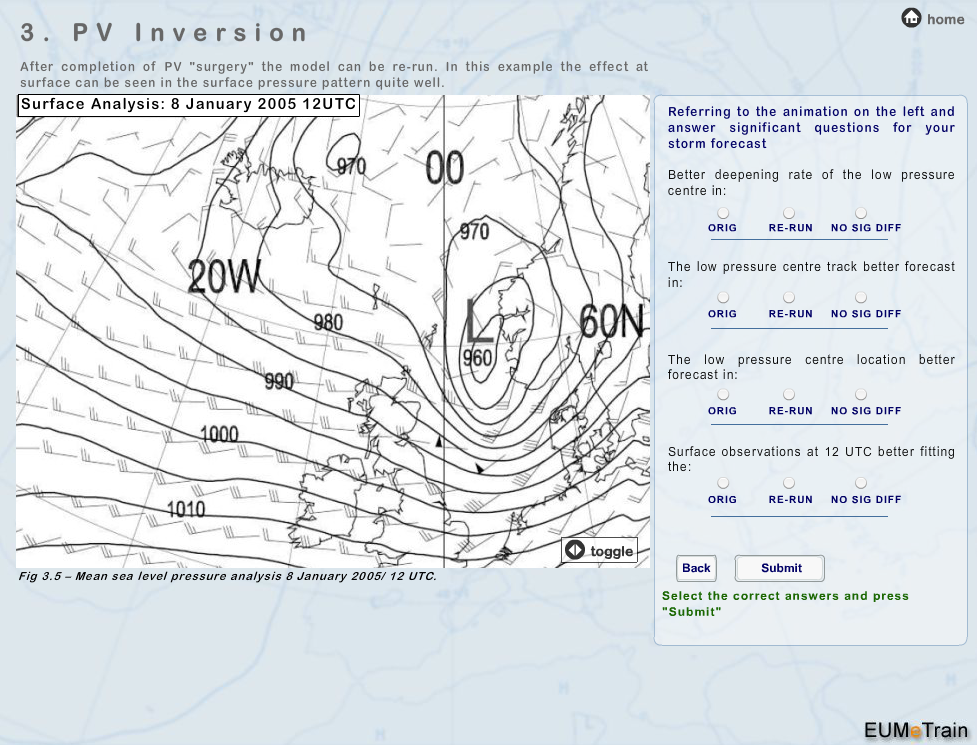Select NO SIG DIFF for centre track
This screenshot has width=977, height=745.
(x=861, y=298)
